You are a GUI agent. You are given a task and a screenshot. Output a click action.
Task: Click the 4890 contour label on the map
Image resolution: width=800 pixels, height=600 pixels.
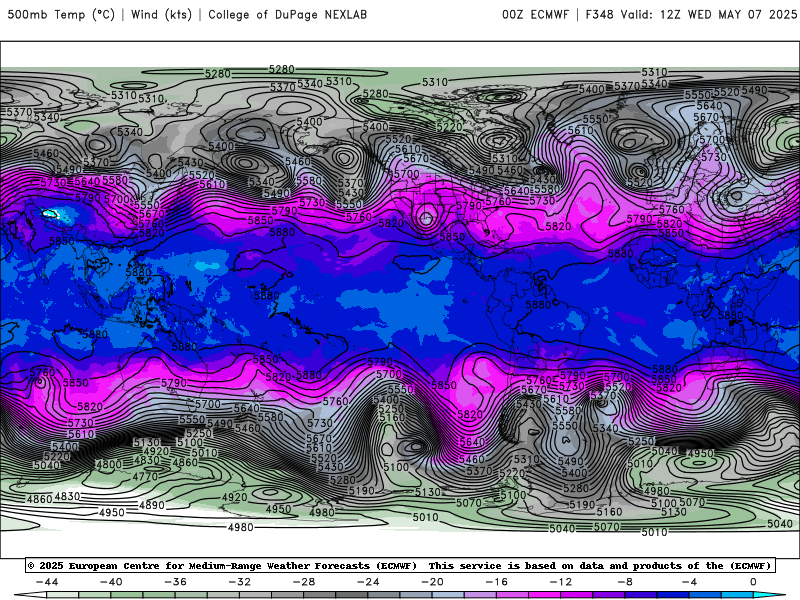[x=152, y=505]
